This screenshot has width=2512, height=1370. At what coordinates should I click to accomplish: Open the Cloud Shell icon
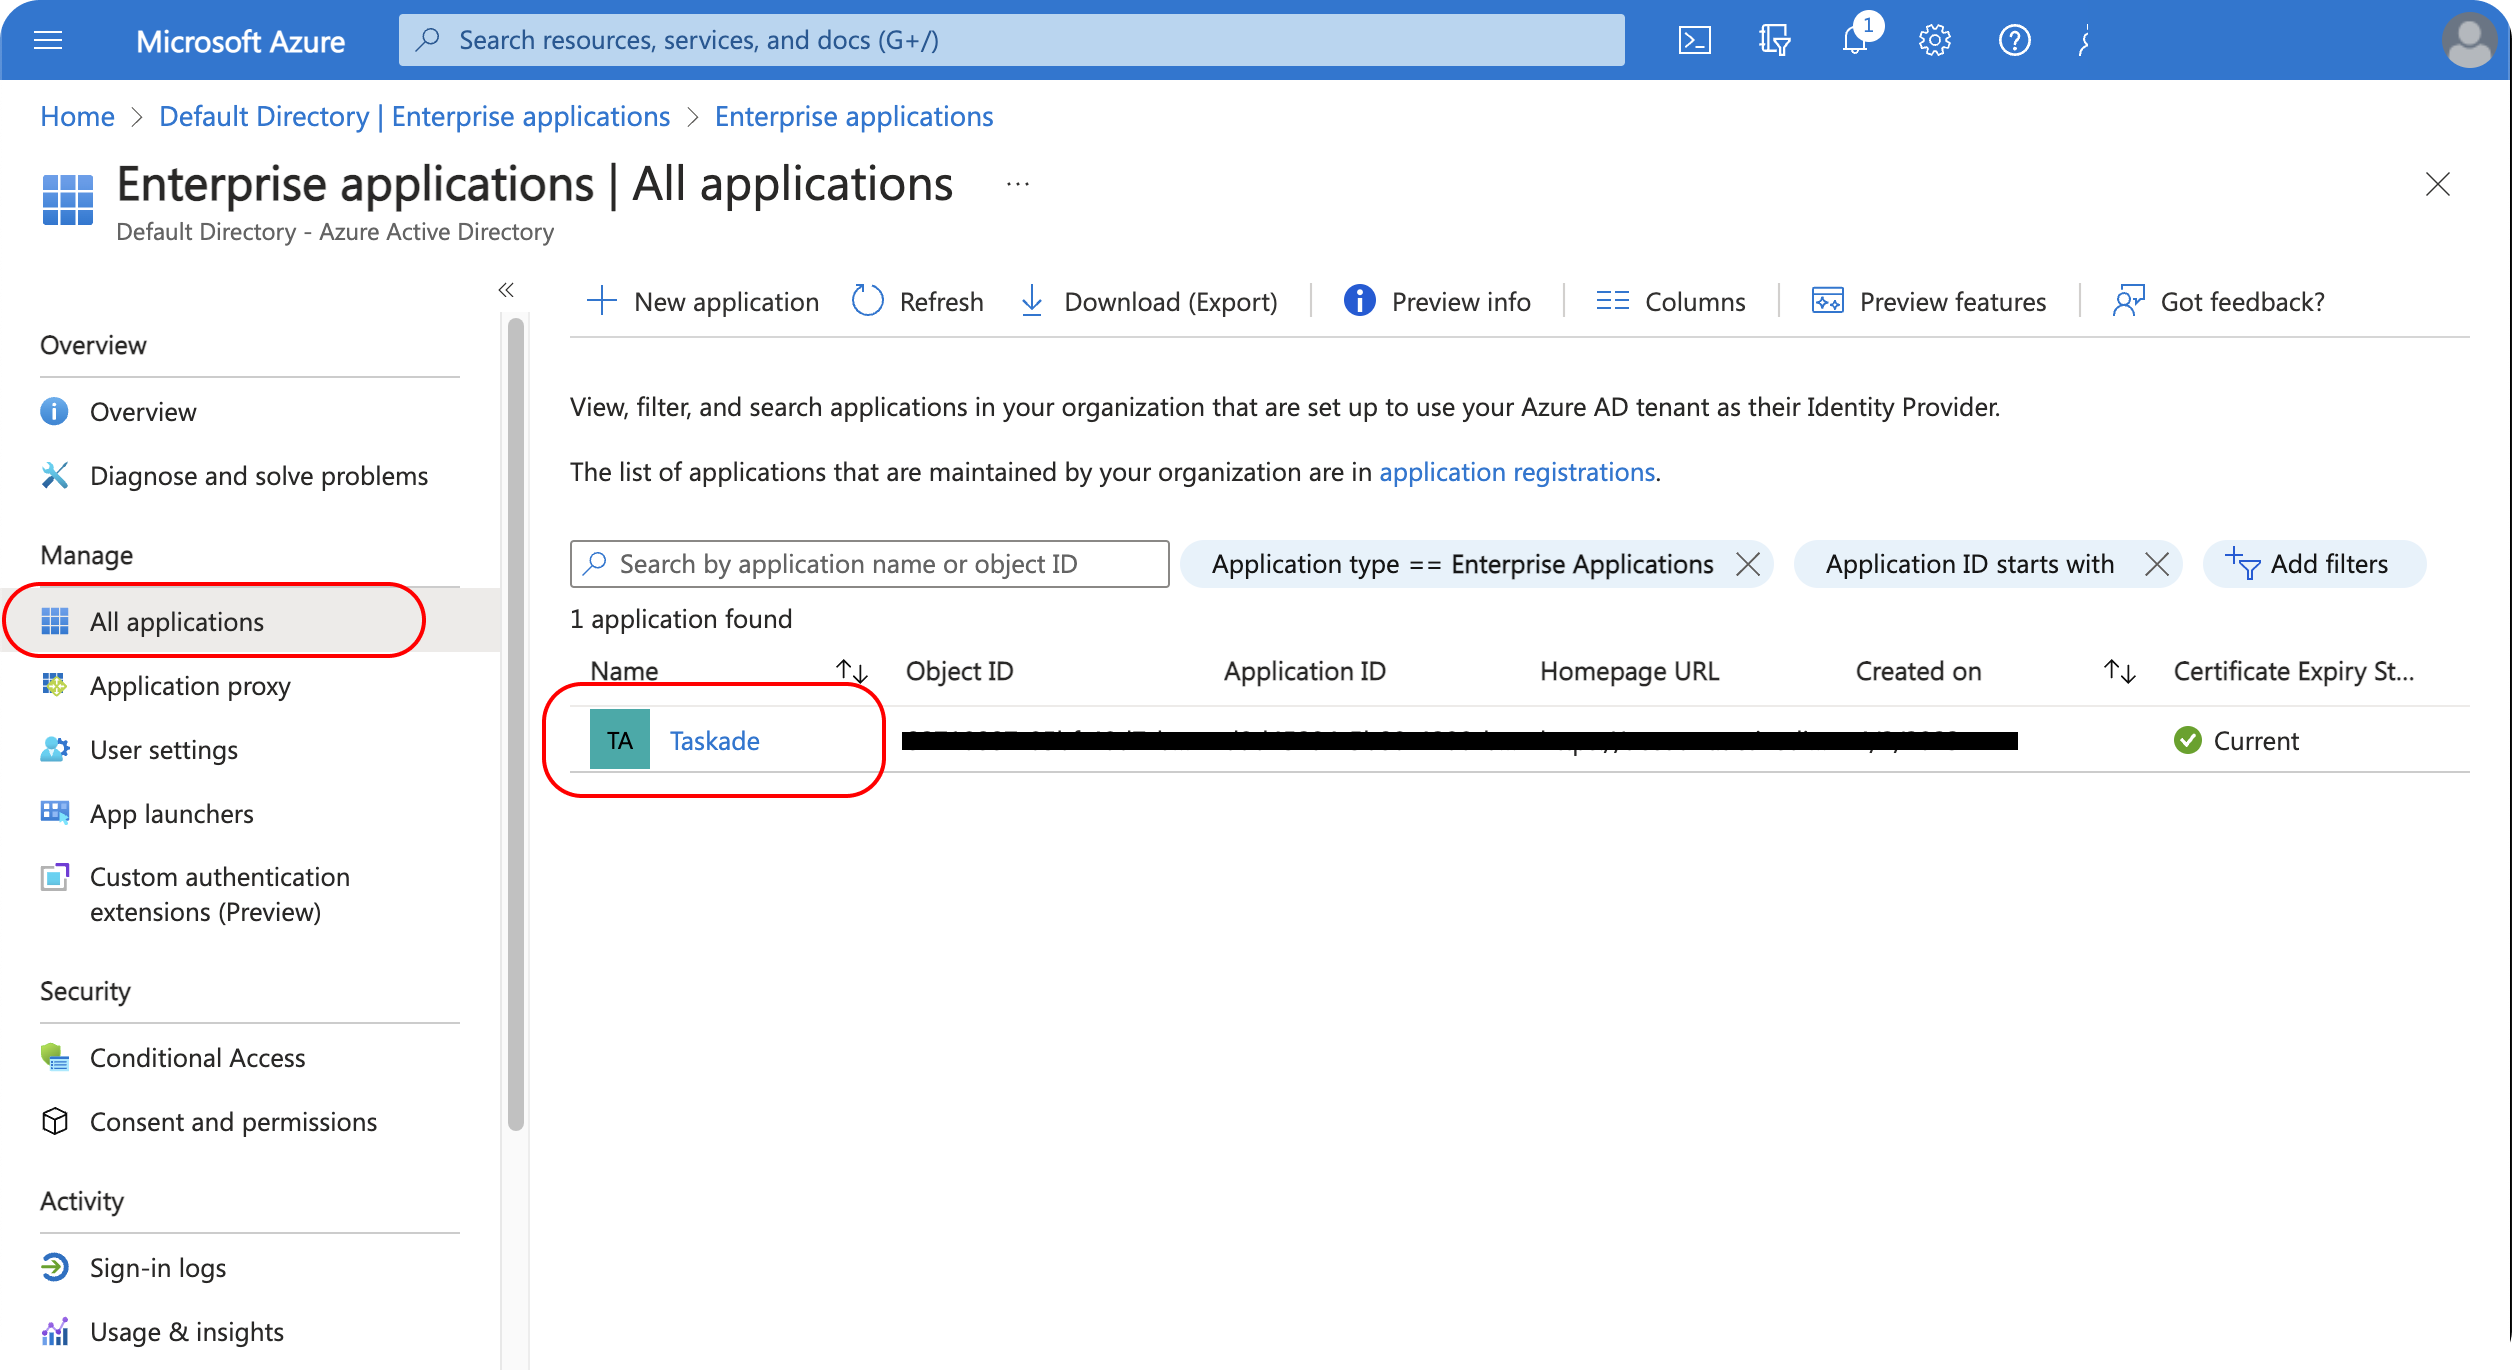[1694, 41]
